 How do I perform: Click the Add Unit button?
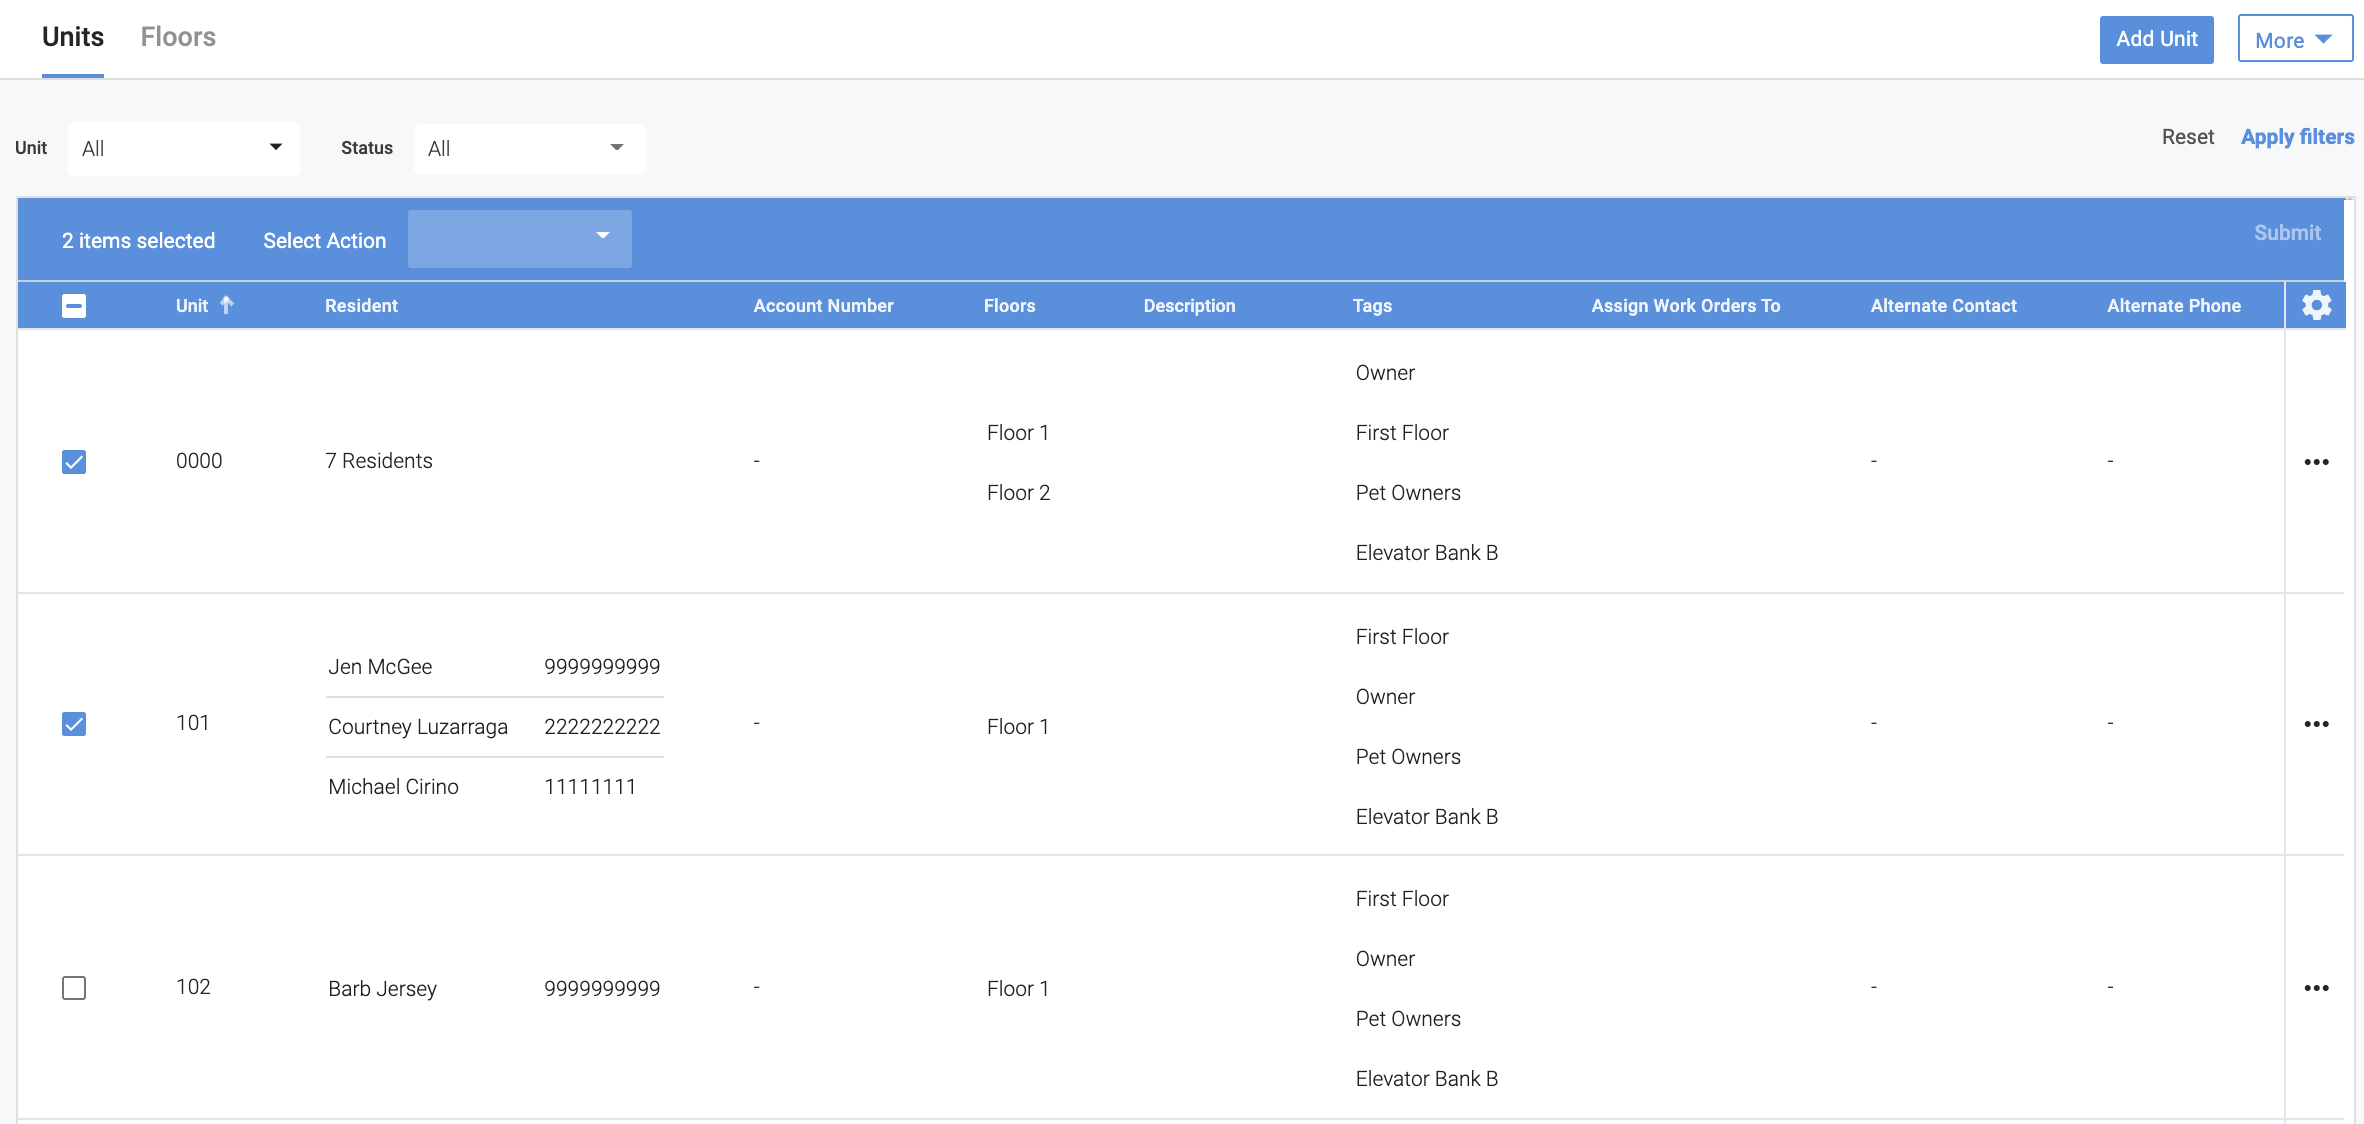pos(2156,40)
